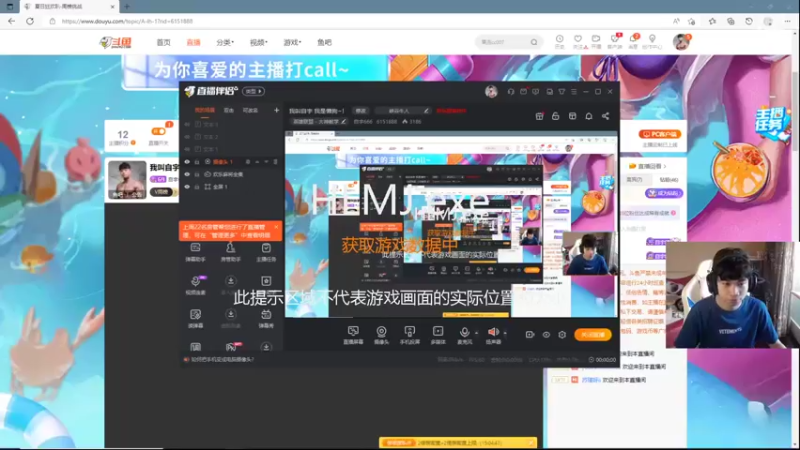Click the mode switch pill beside 直播伴侣 logo
The height and width of the screenshot is (450, 800).
click(254, 91)
